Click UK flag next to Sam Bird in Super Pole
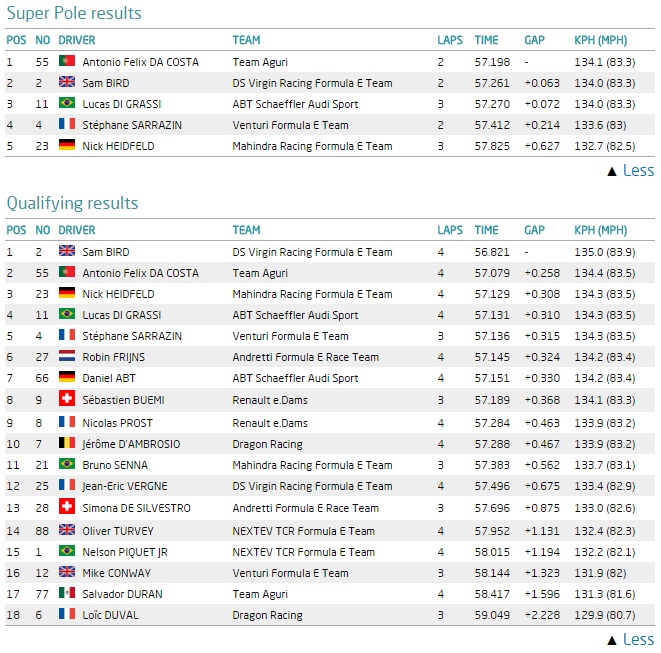This screenshot has height=653, width=661. pyautogui.click(x=67, y=82)
